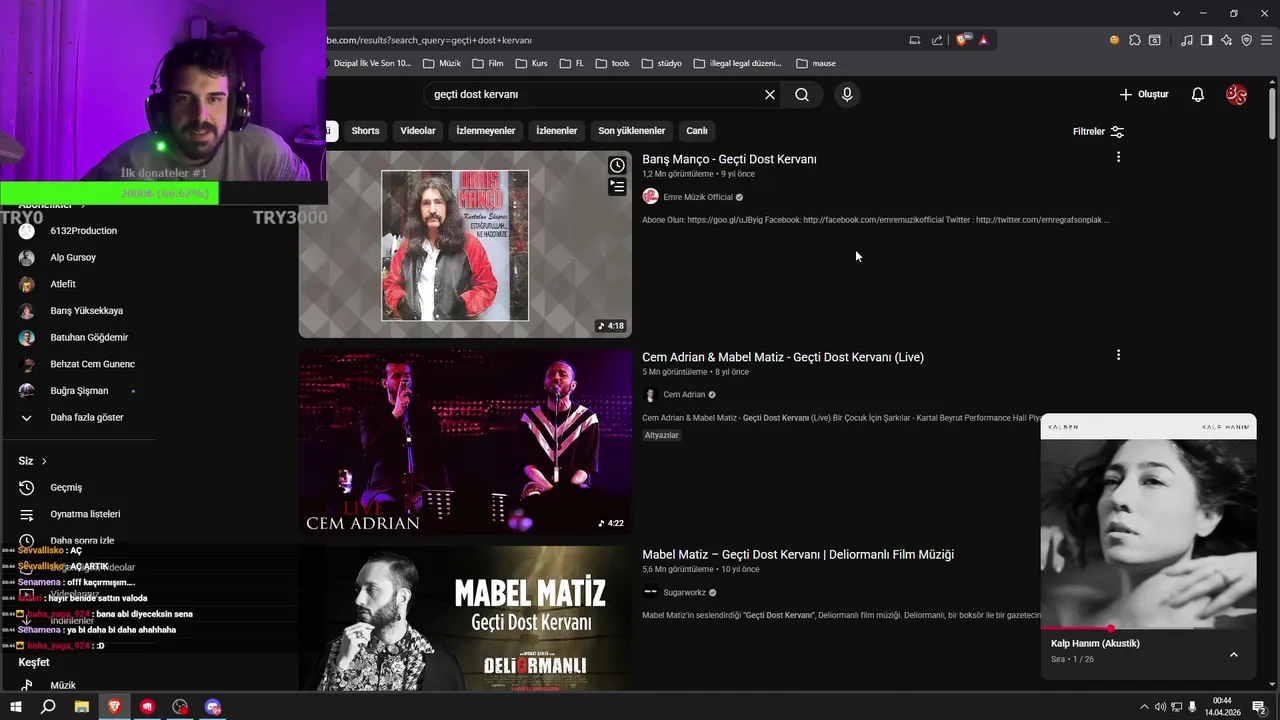The width and height of the screenshot is (1280, 720).
Task: Open Filtreler filter options
Action: point(1098,131)
